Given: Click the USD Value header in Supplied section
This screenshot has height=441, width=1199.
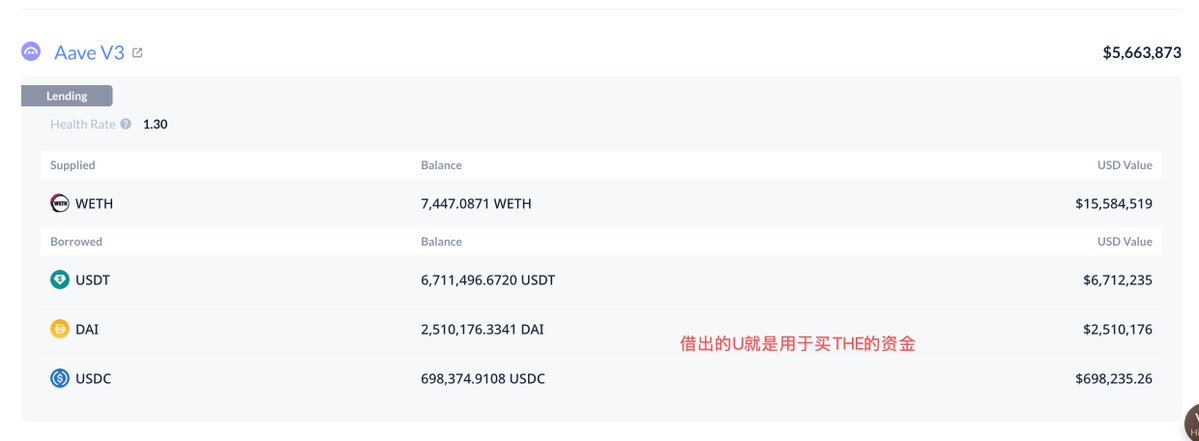Looking at the screenshot, I should click(x=1124, y=165).
